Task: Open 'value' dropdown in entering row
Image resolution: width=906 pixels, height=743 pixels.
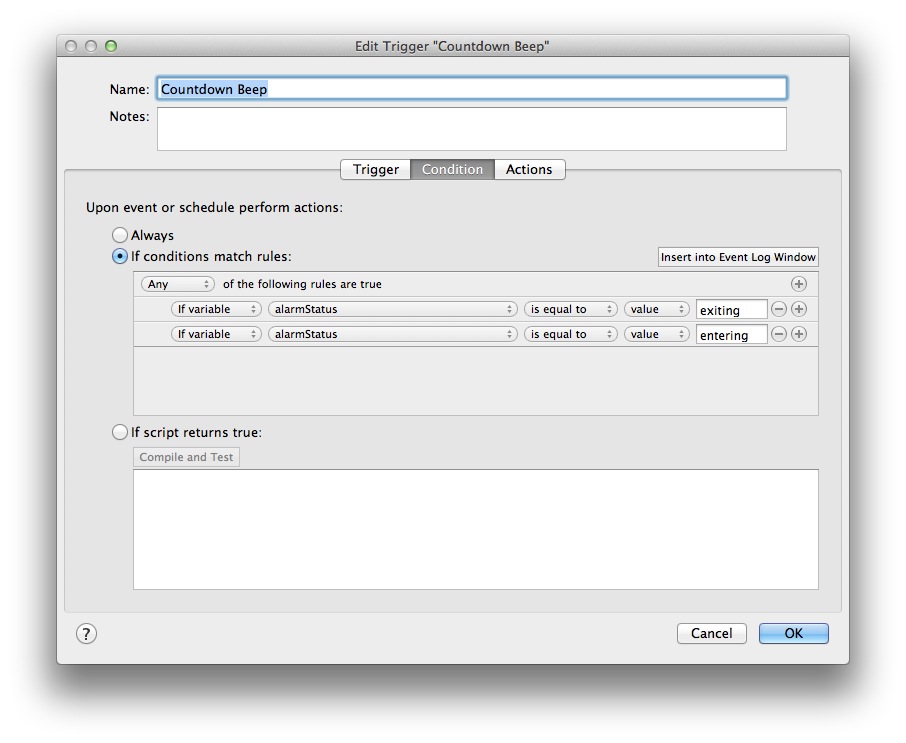Action: pos(656,334)
